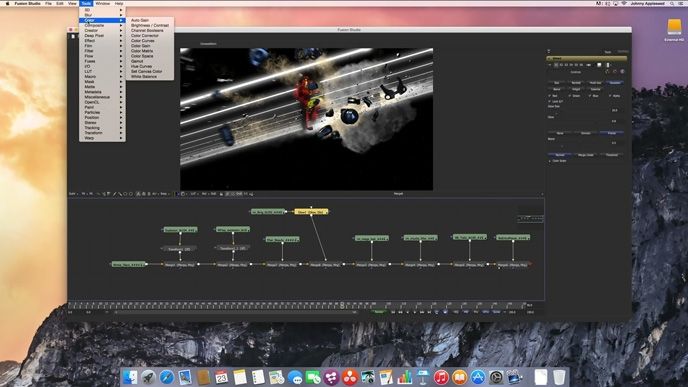Open Keynote podium icon in dock
The height and width of the screenshot is (387, 688).
pos(423,377)
